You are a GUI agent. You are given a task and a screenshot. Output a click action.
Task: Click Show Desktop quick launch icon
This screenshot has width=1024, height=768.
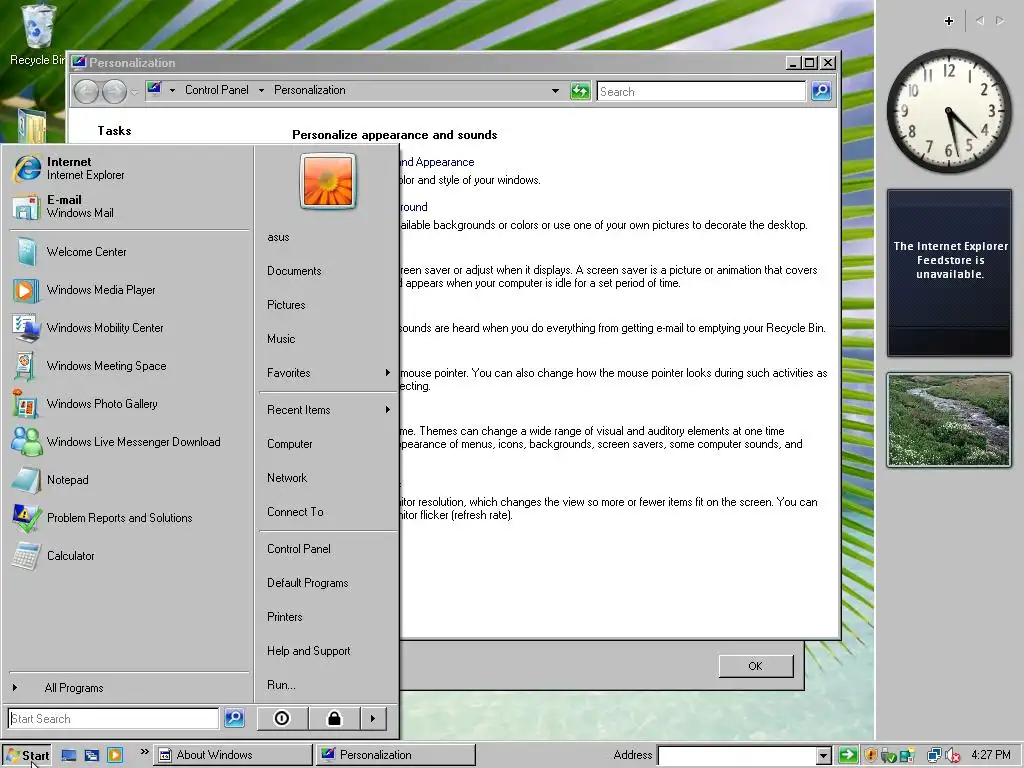click(x=69, y=755)
